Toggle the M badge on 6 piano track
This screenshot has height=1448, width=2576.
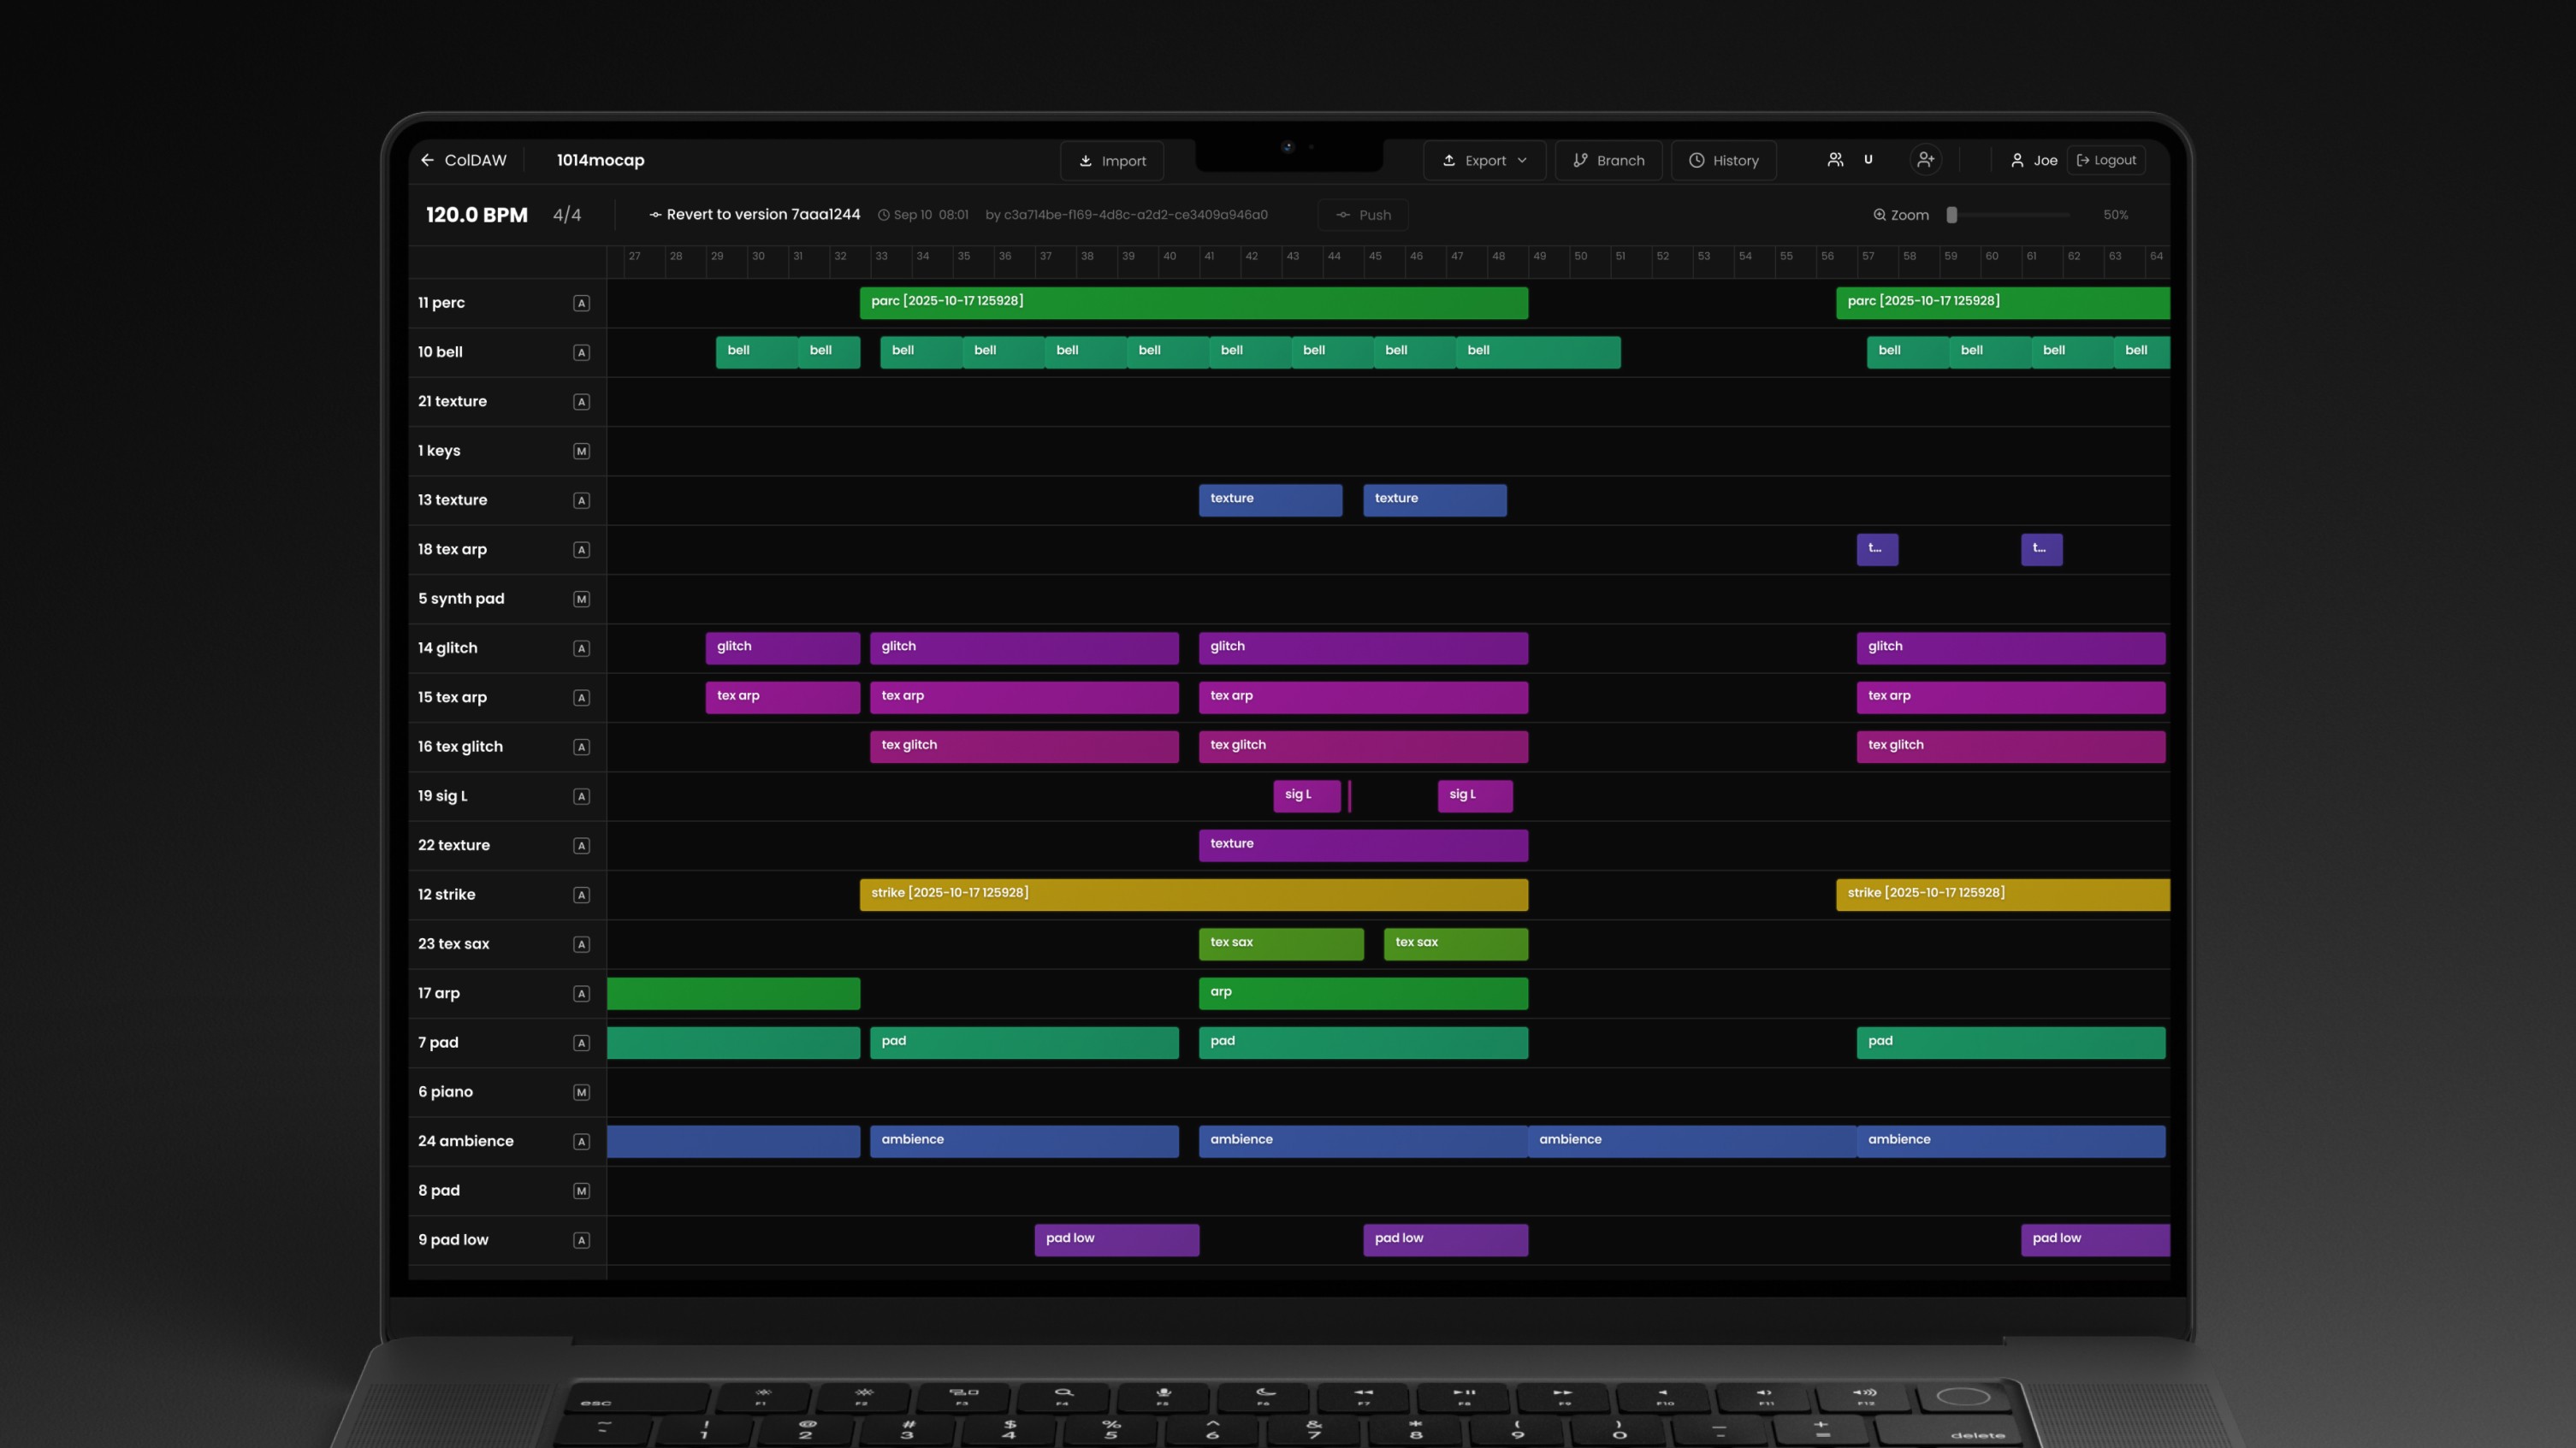pyautogui.click(x=581, y=1092)
